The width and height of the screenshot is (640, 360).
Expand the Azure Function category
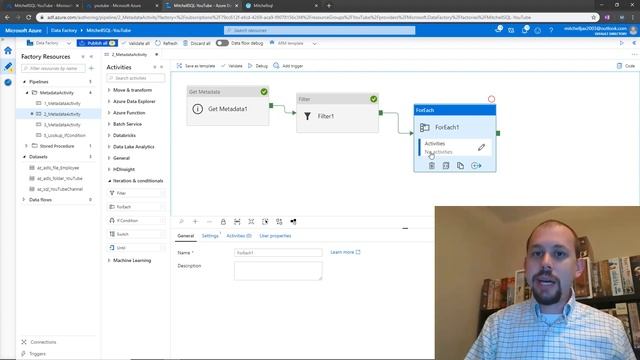129,113
